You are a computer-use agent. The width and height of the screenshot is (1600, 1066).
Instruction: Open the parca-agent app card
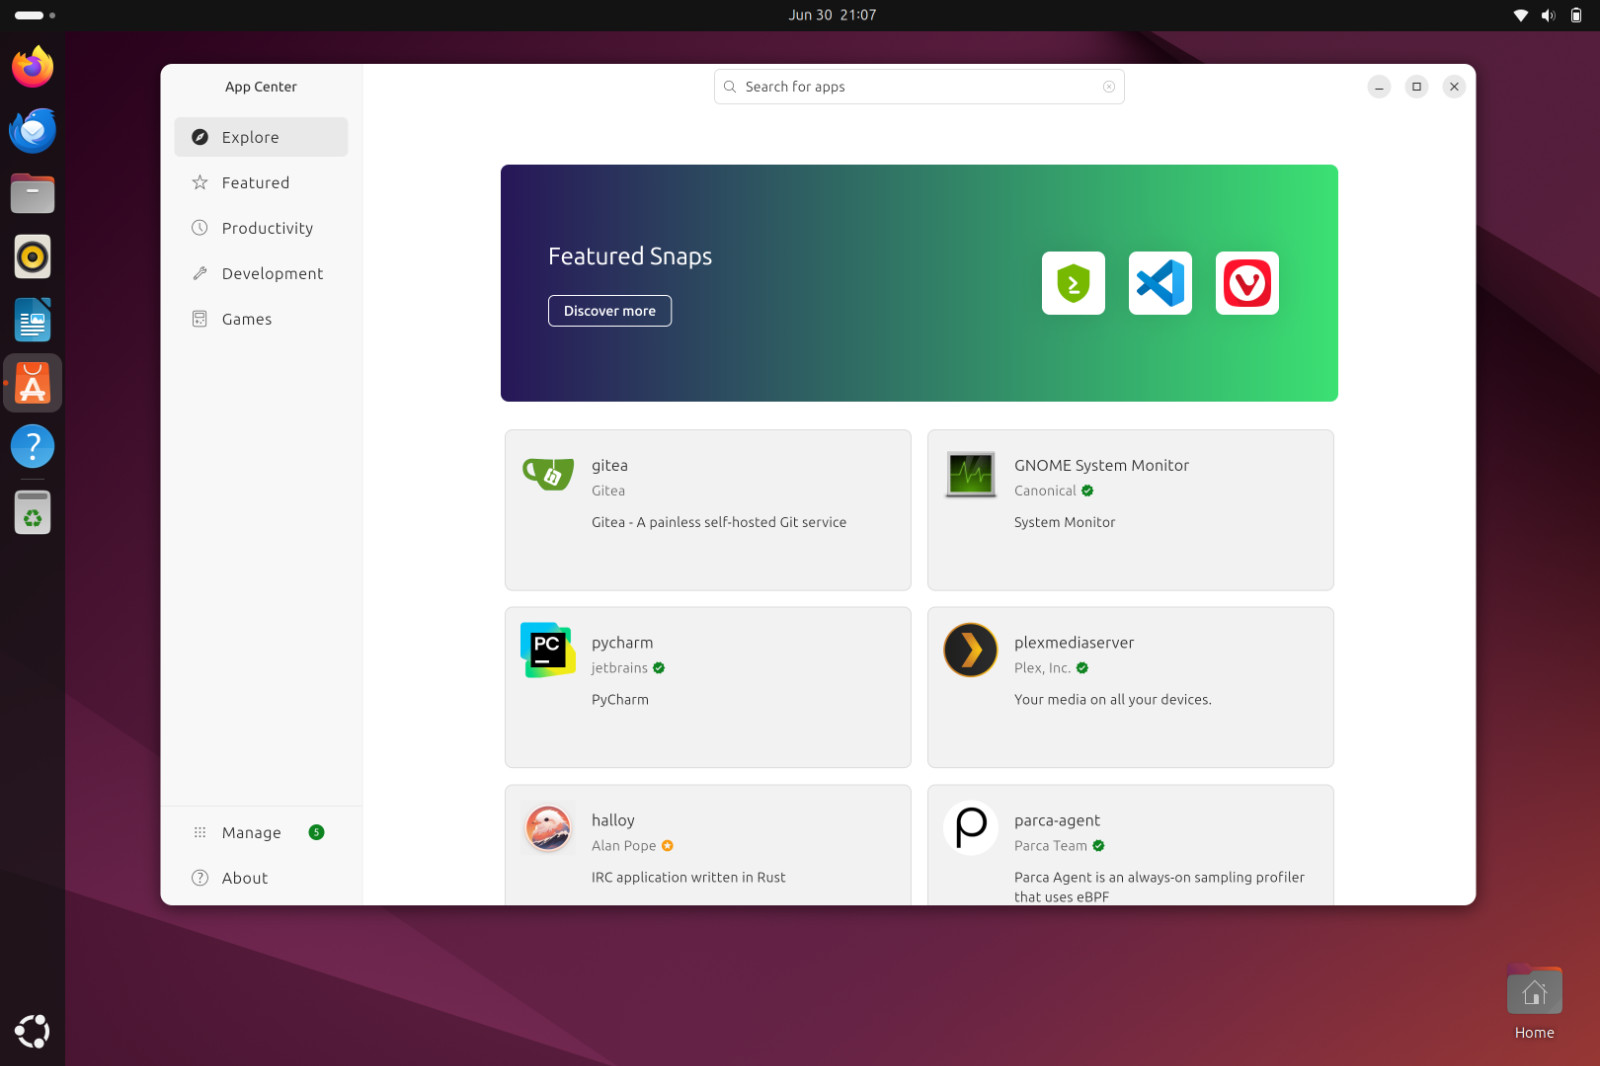1130,845
